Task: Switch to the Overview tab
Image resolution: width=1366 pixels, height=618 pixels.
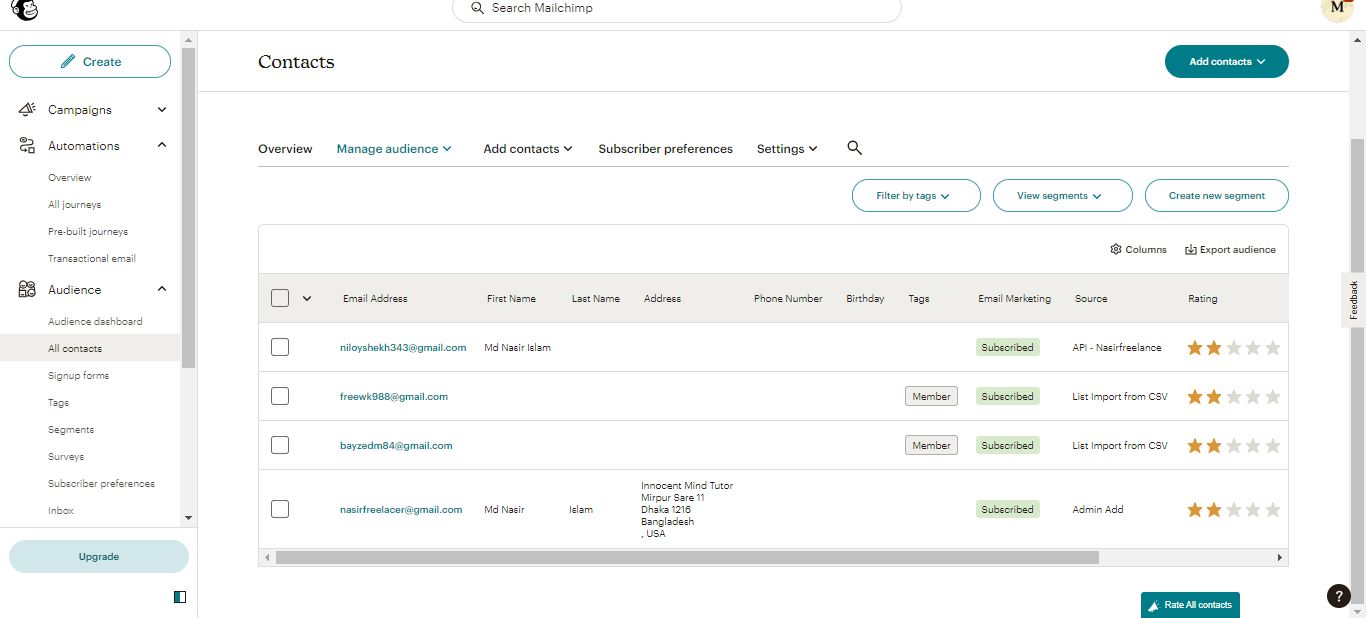Action: pos(284,148)
